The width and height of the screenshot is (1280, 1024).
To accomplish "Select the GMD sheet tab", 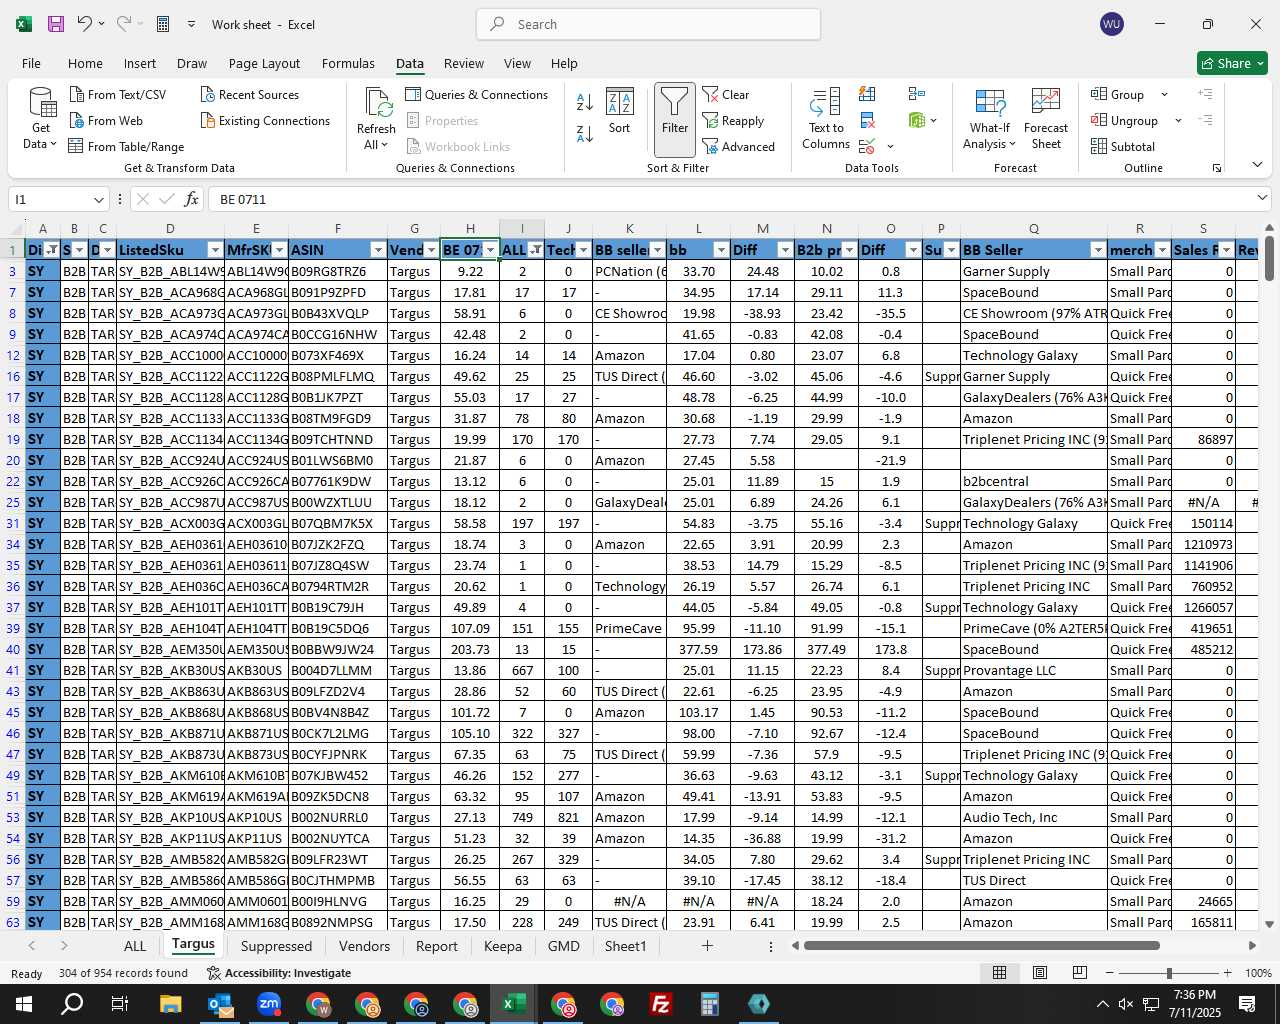I will click(x=563, y=946).
